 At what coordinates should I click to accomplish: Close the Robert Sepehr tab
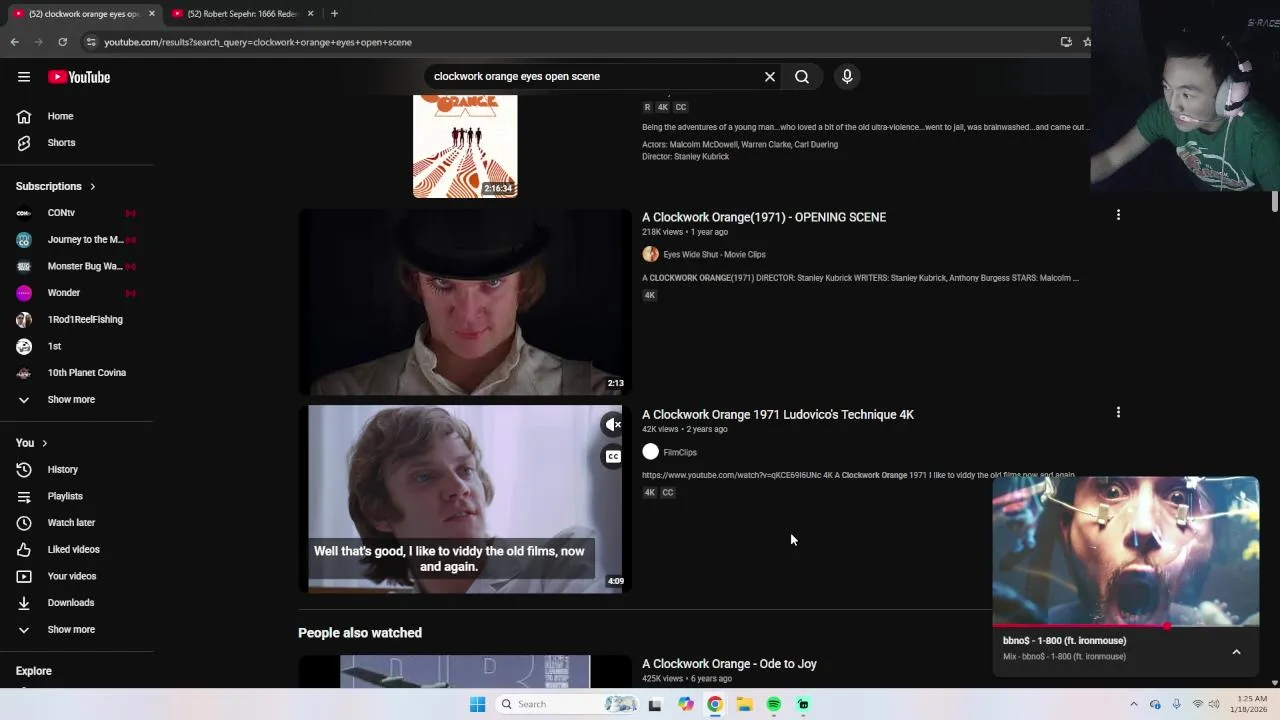click(310, 14)
